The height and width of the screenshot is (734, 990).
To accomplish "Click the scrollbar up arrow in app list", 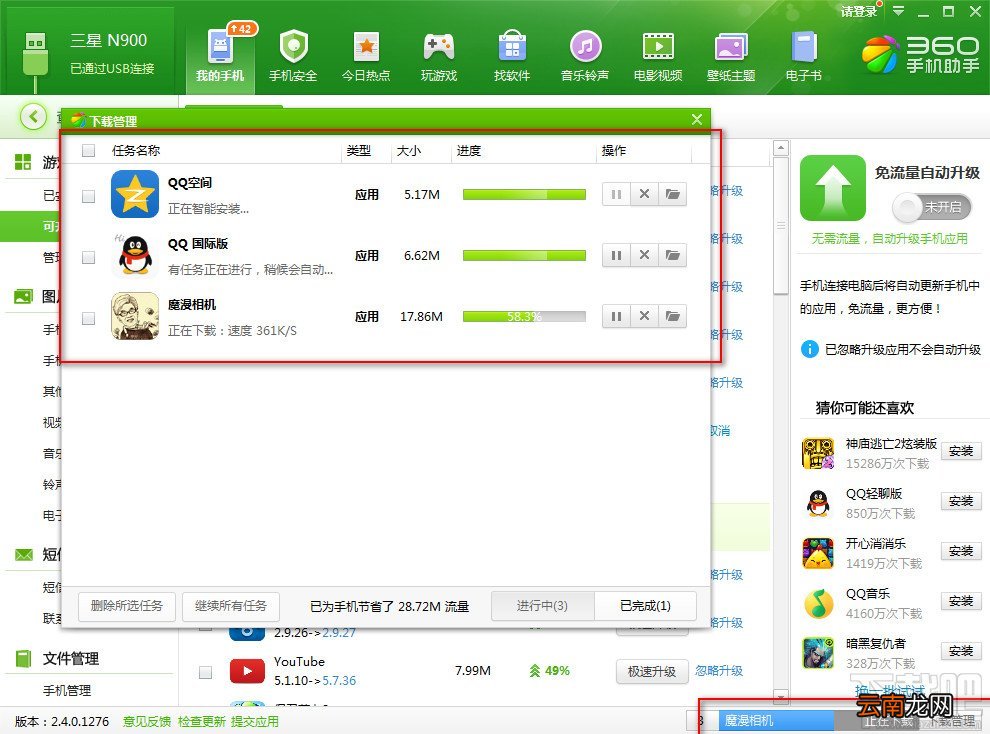I will tap(781, 148).
